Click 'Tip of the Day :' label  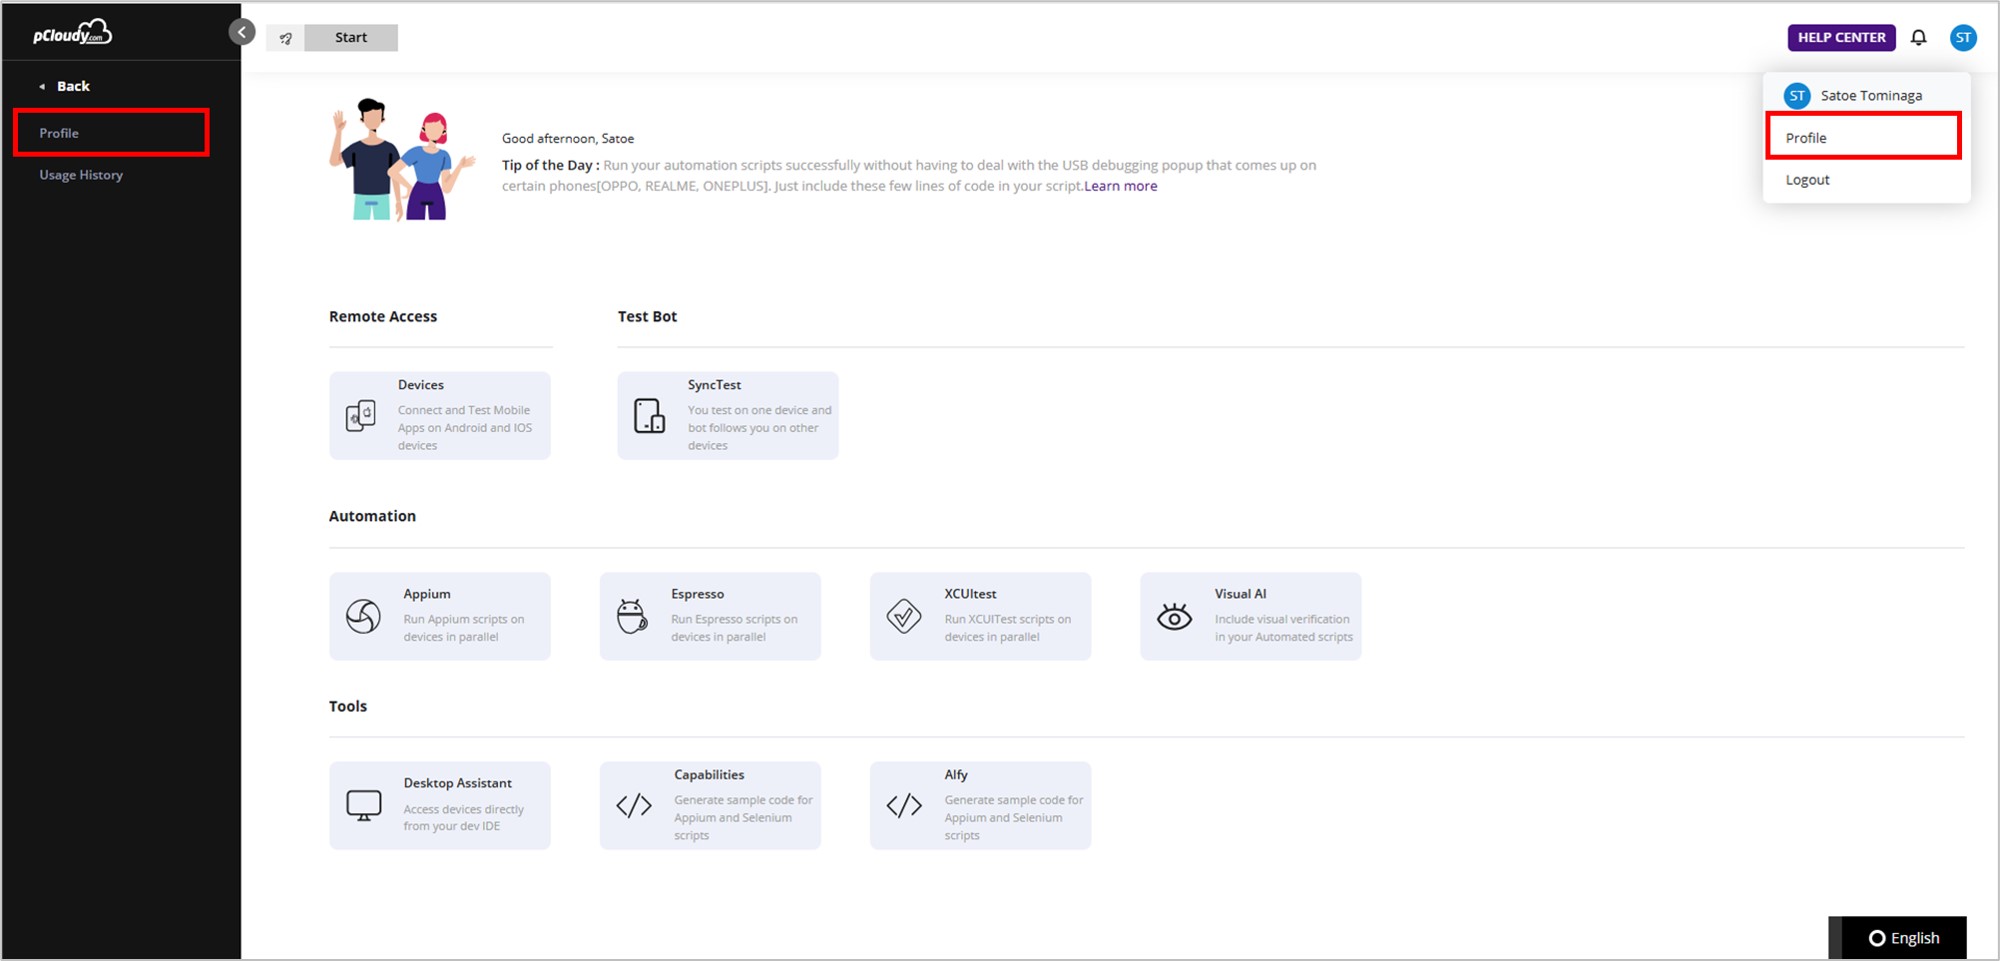551,166
